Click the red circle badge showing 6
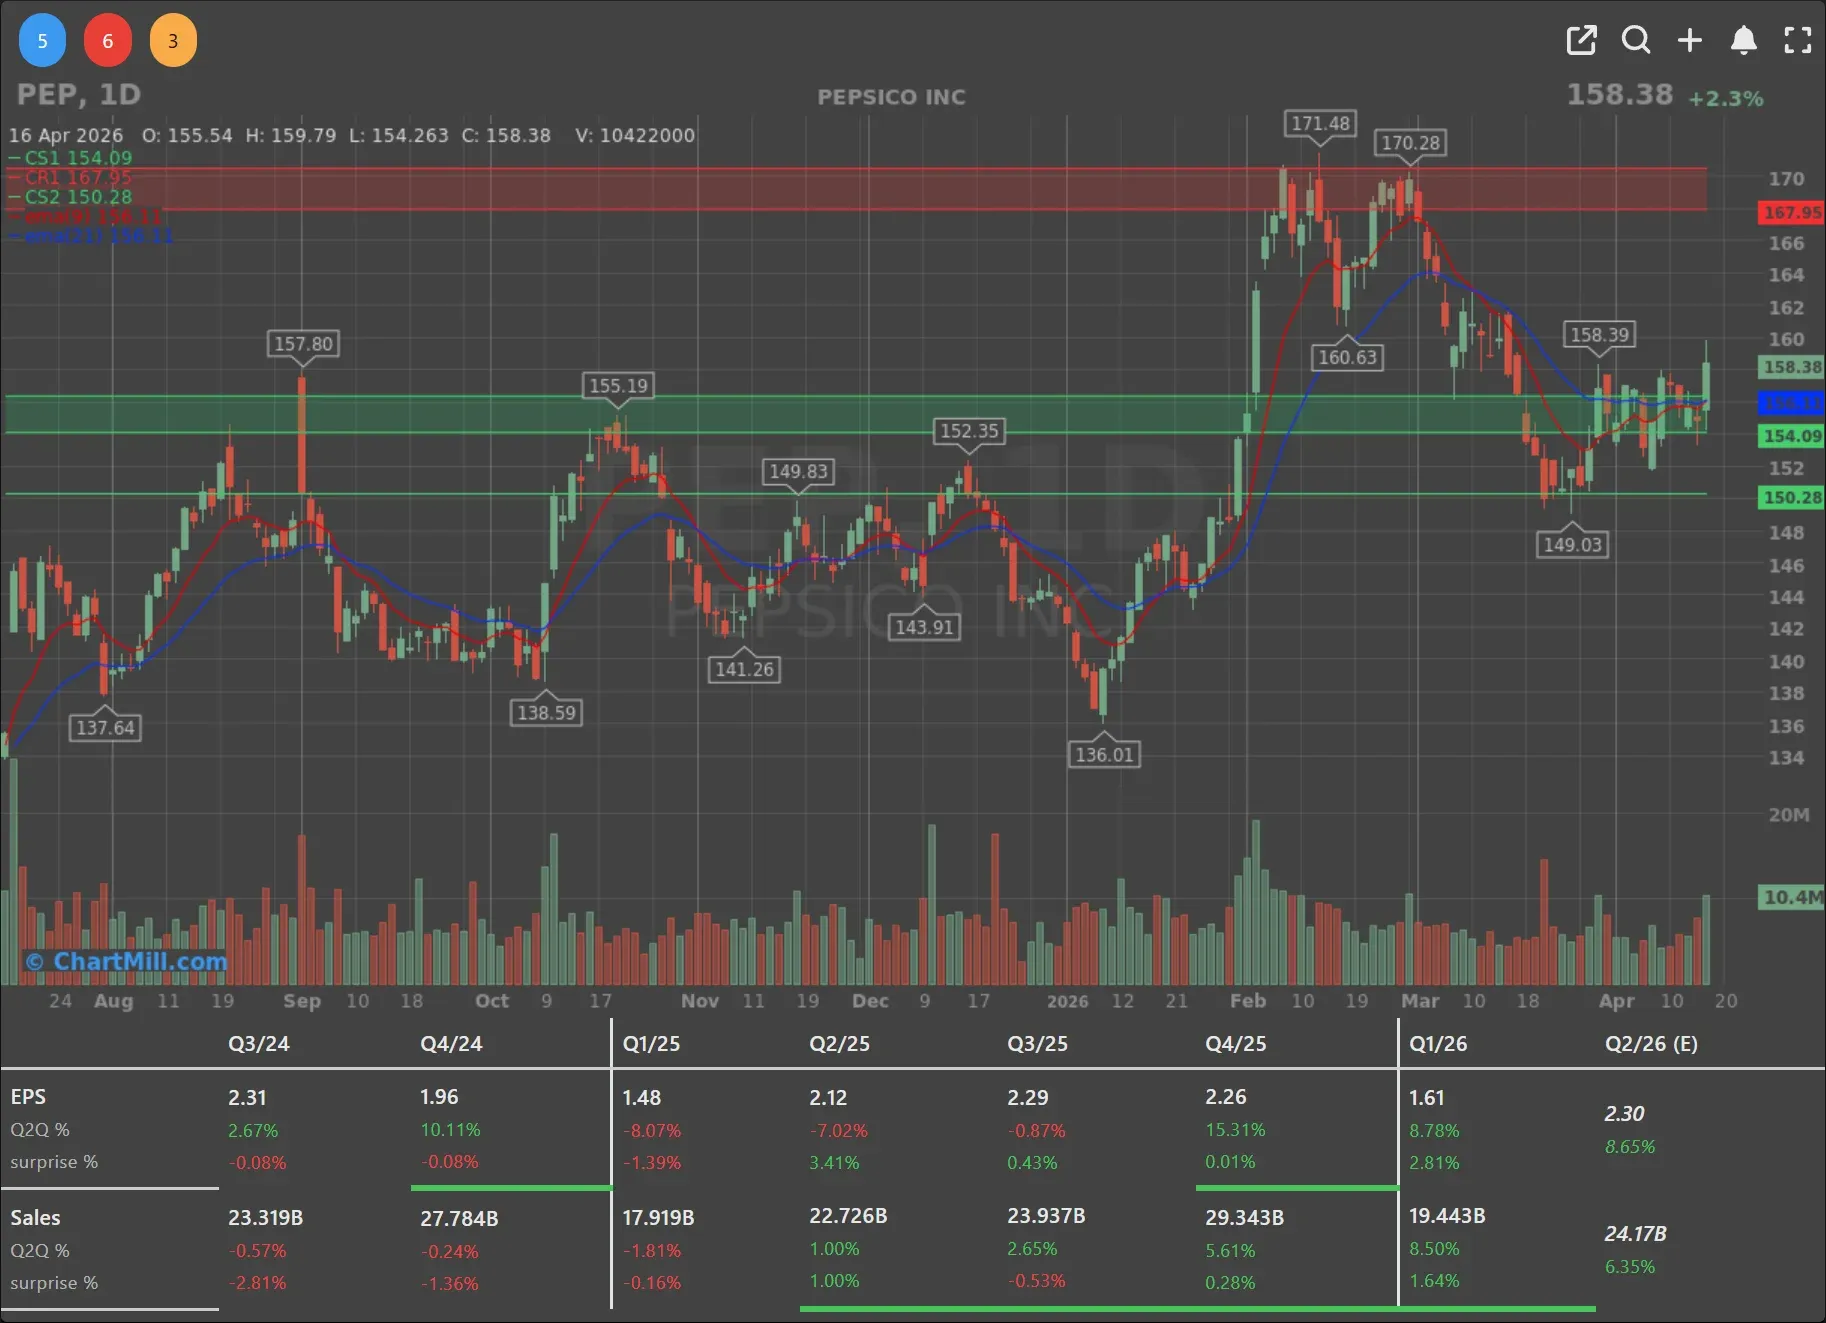This screenshot has height=1323, width=1826. tap(108, 41)
